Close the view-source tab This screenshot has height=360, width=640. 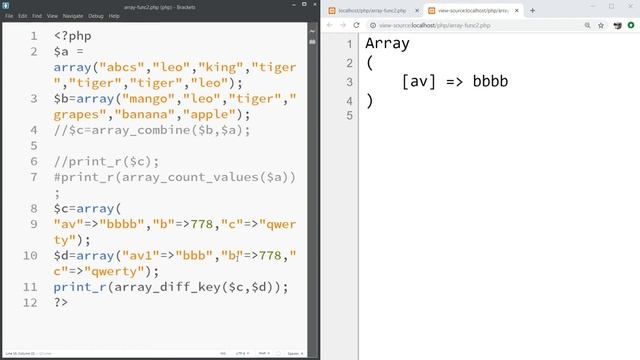[x=516, y=11]
